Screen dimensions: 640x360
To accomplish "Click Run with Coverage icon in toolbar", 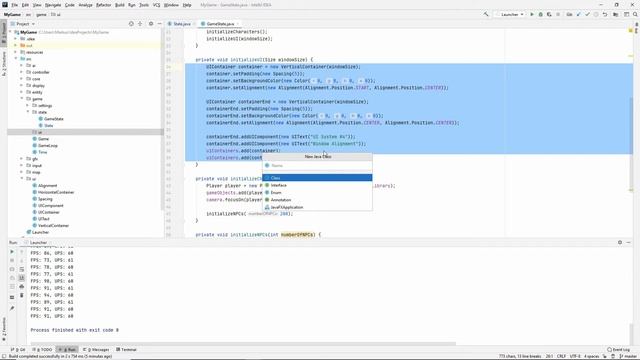I will click(x=549, y=14).
